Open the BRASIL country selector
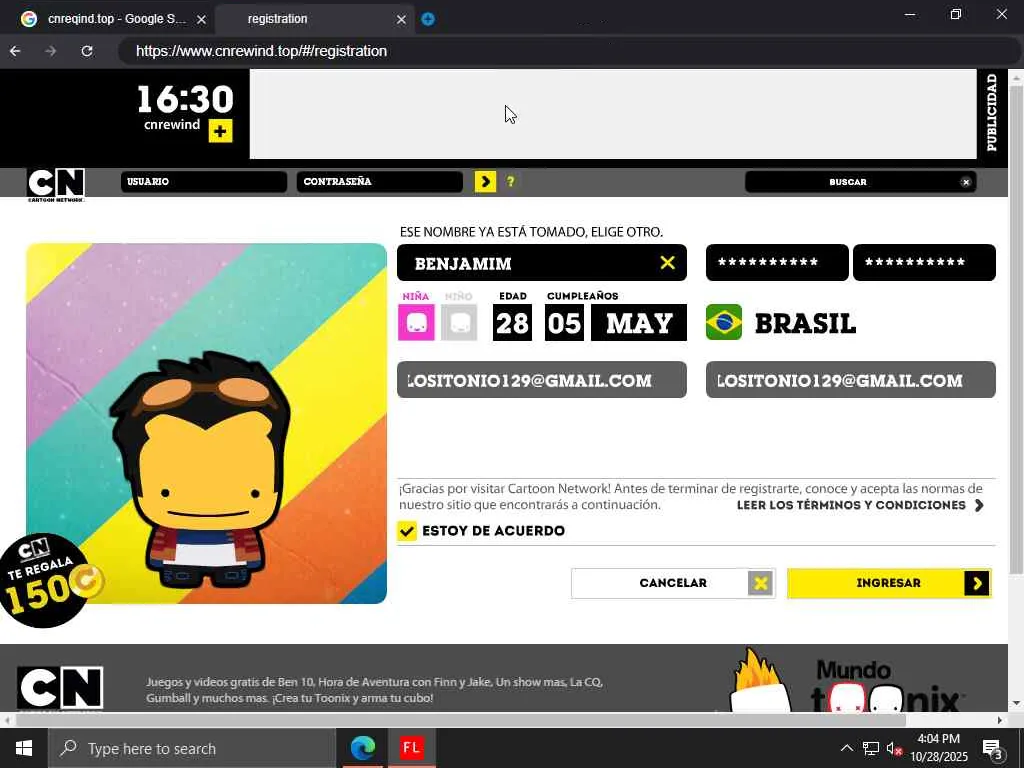1024x768 pixels. (x=805, y=323)
